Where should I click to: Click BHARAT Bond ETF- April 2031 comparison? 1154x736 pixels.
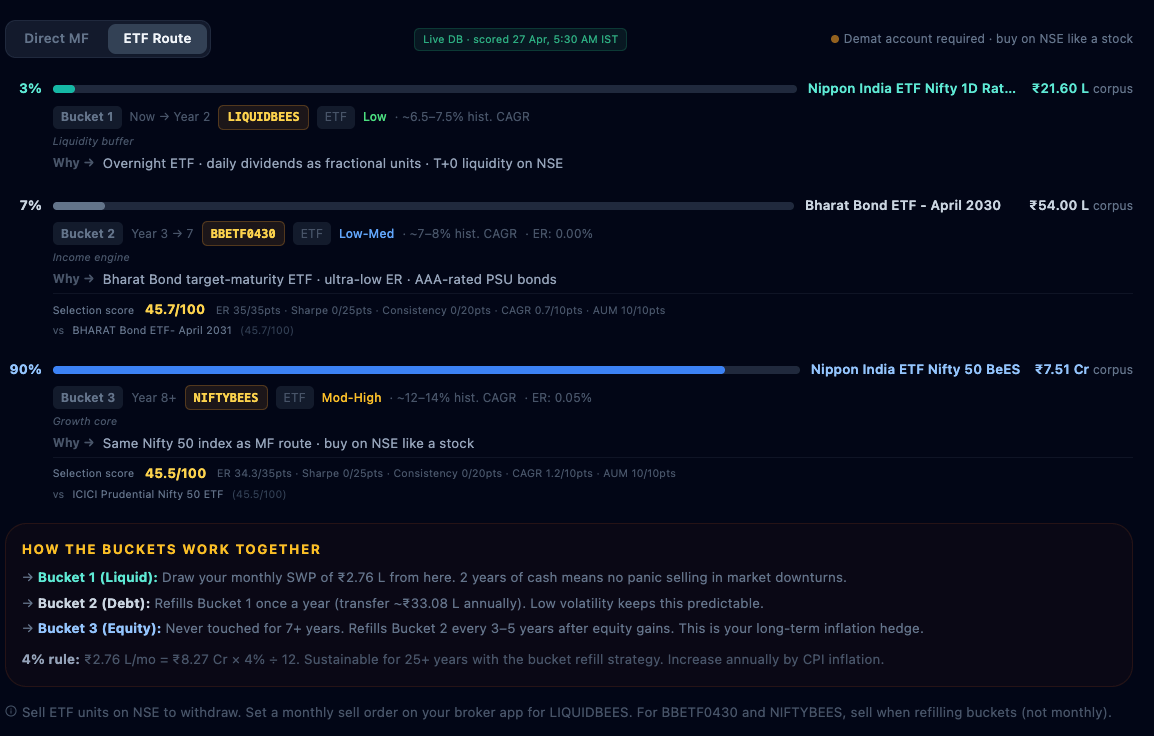[x=152, y=330]
